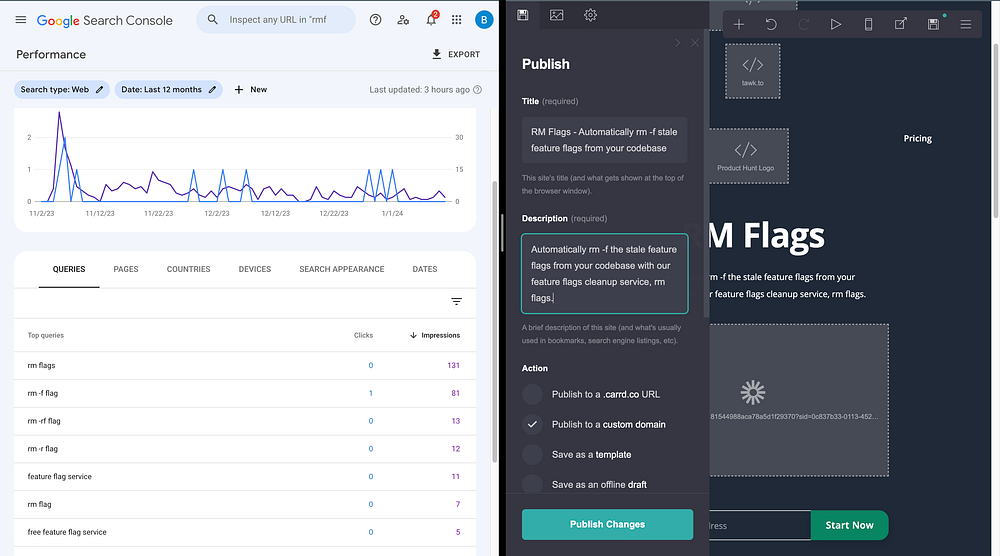Screen dimensions: 1000x556
Task: Open the Google apps grid
Action: [457, 20]
